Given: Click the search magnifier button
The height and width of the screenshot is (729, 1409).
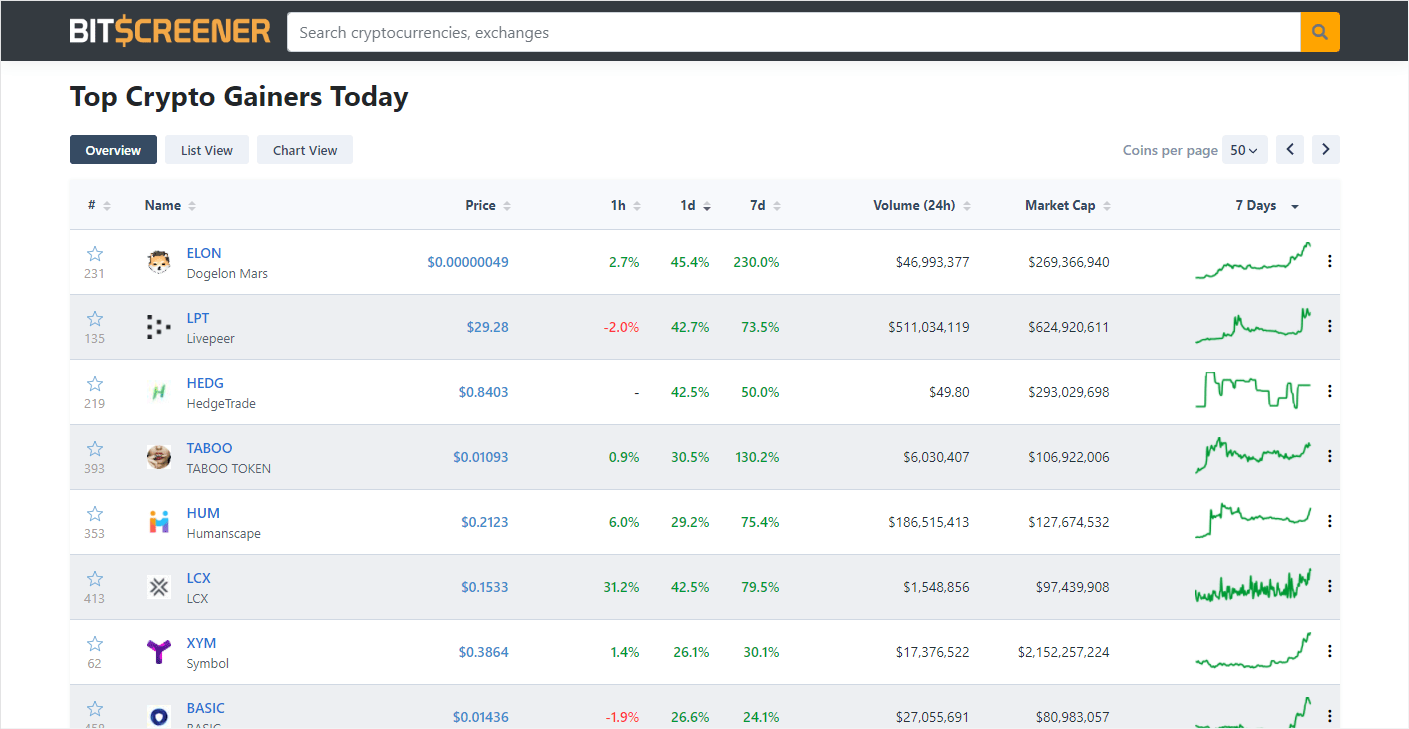Looking at the screenshot, I should 1319,31.
